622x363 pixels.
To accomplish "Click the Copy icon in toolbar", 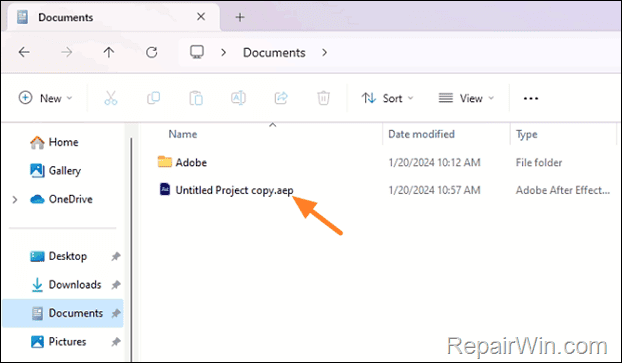I will (154, 98).
